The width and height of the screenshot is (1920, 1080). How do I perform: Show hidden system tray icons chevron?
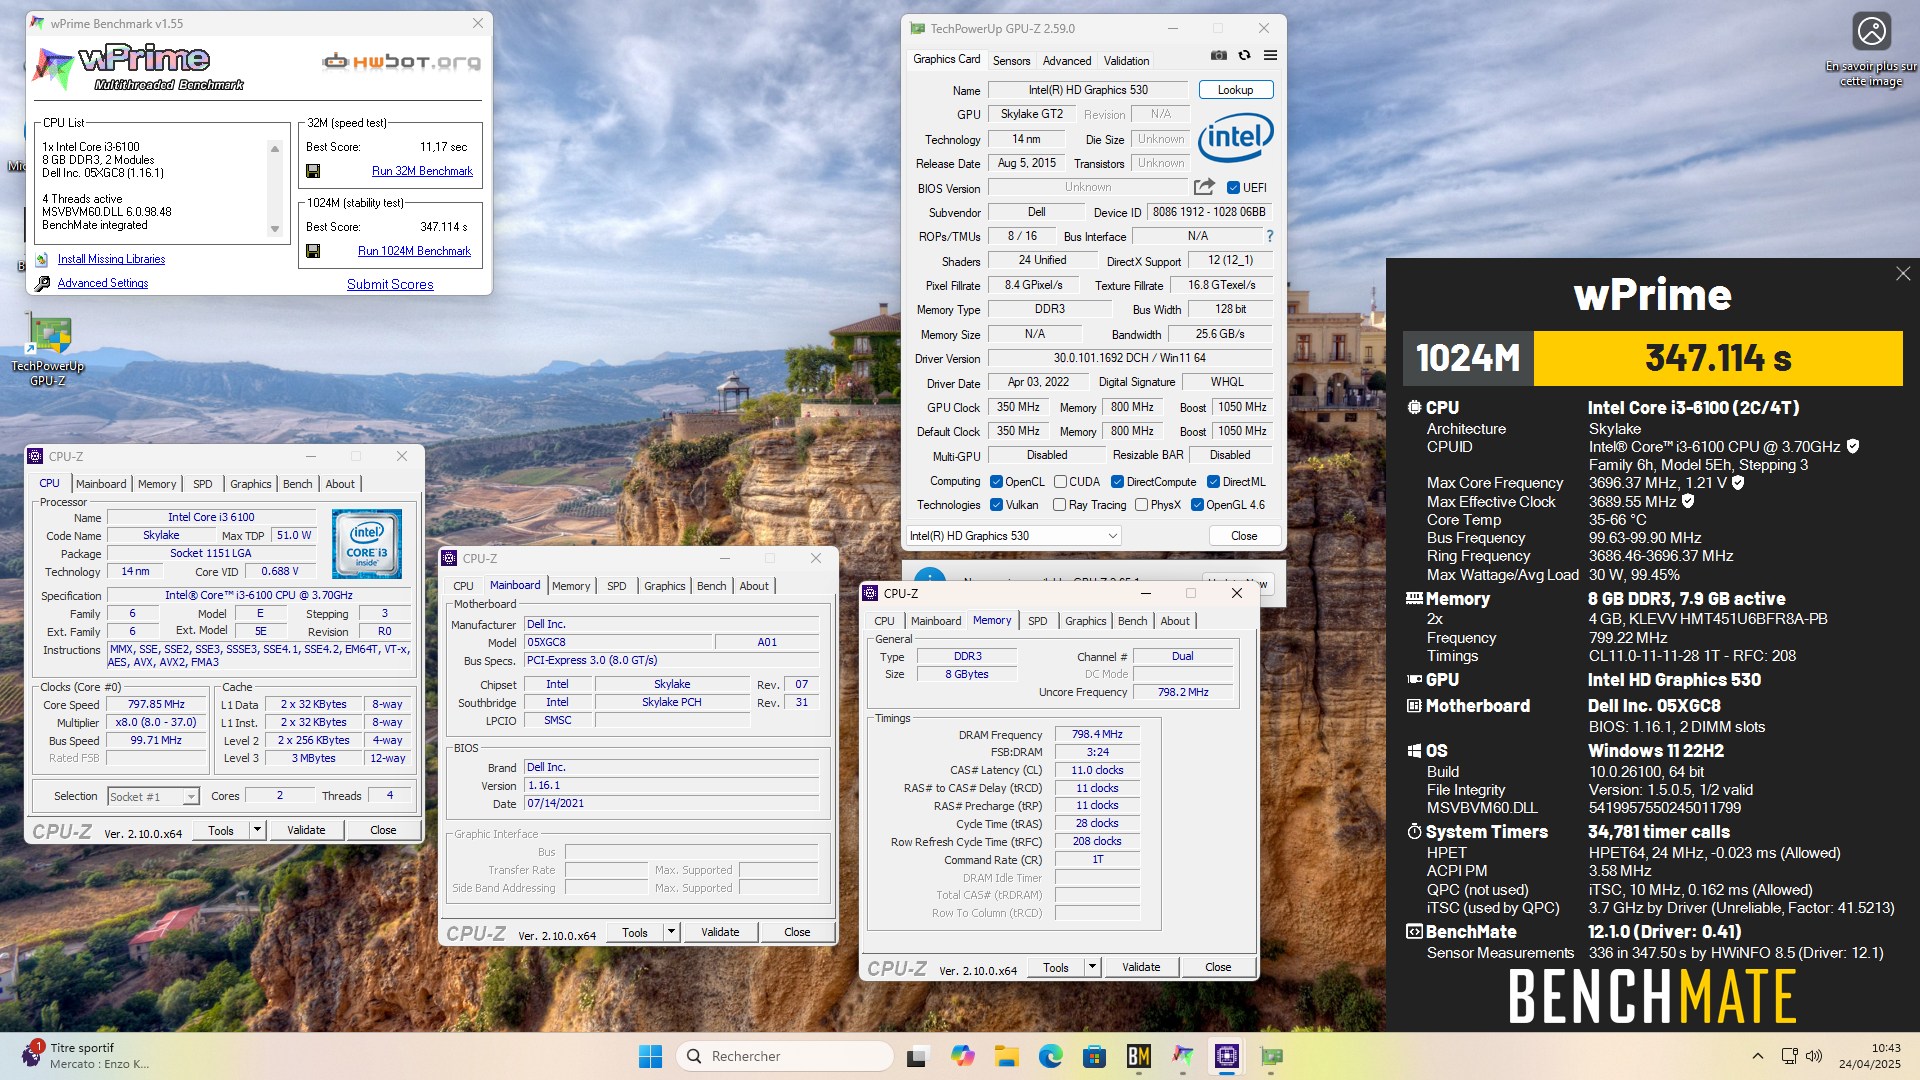pyautogui.click(x=1757, y=1056)
